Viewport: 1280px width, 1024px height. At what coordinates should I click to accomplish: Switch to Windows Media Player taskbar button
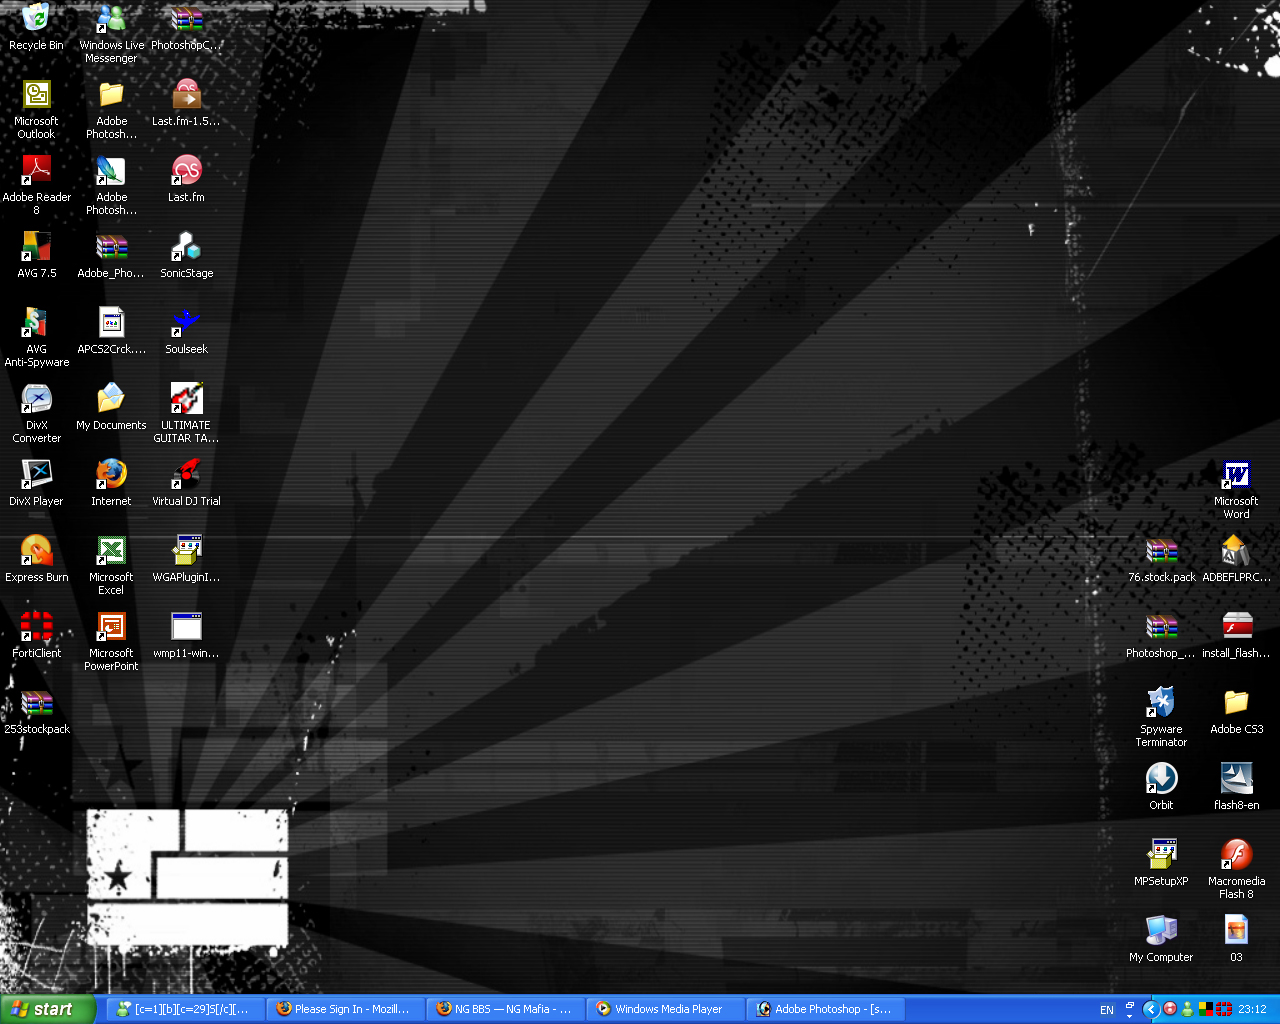[665, 1009]
